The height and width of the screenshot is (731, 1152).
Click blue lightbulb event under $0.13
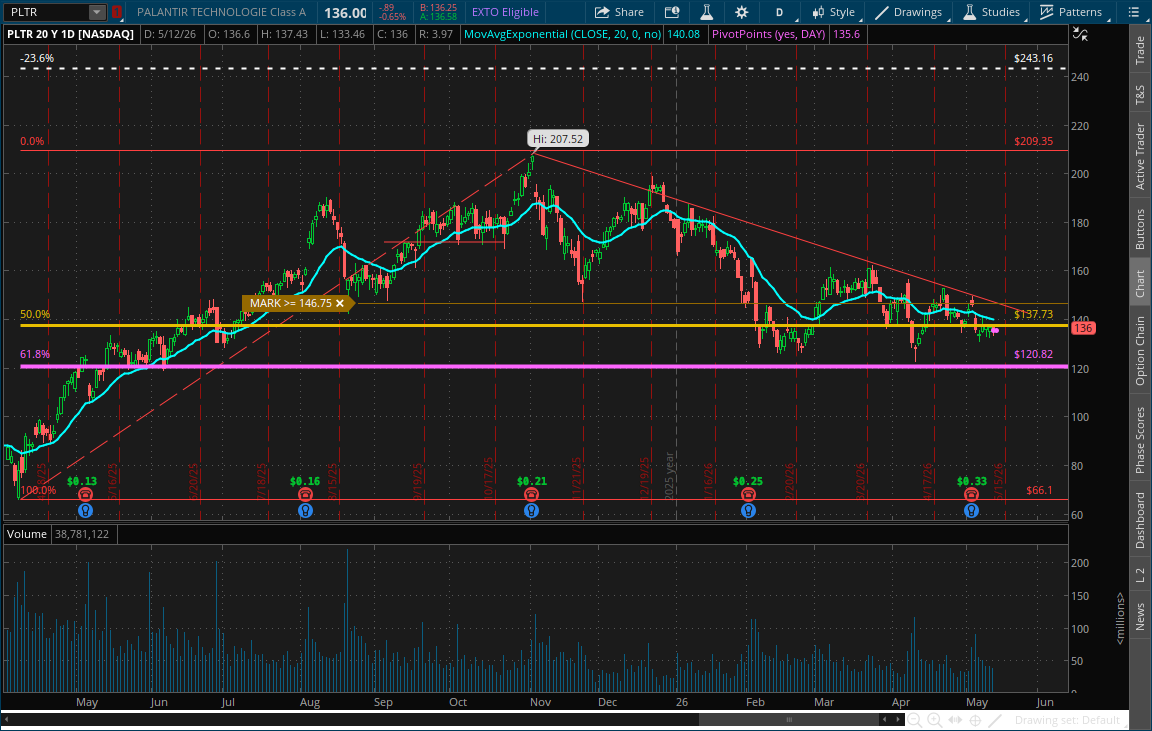85,510
